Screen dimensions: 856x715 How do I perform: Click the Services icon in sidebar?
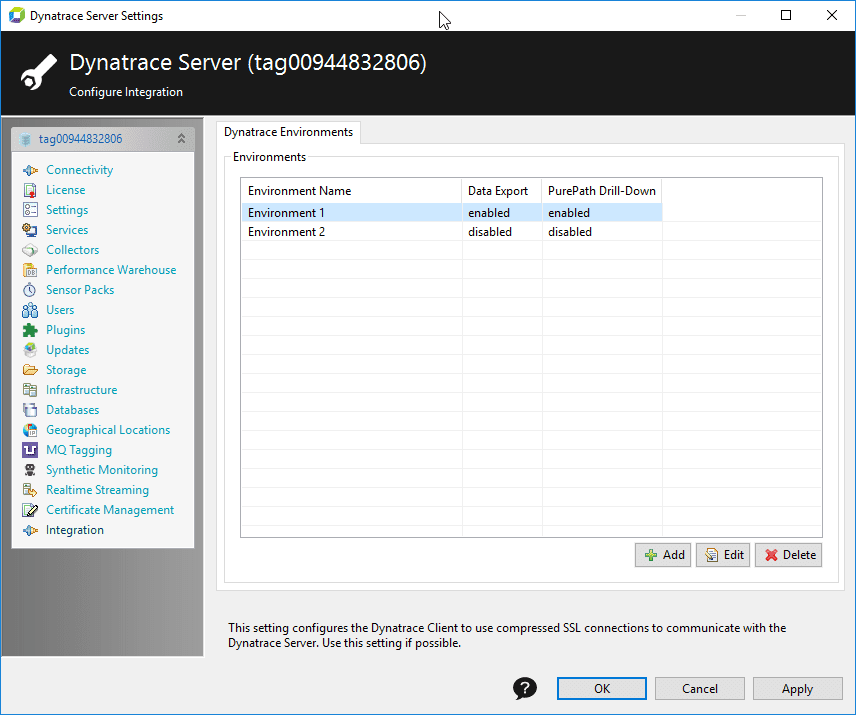(x=30, y=230)
